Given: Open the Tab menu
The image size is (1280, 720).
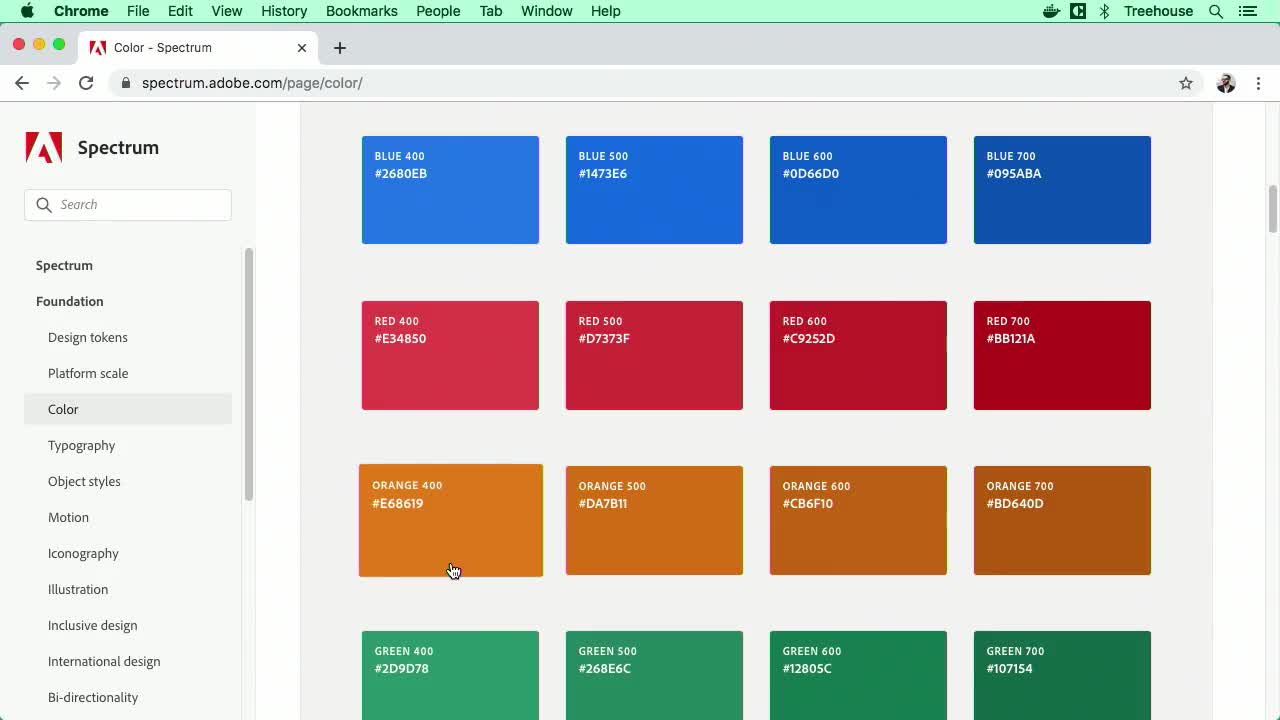Looking at the screenshot, I should (x=491, y=11).
